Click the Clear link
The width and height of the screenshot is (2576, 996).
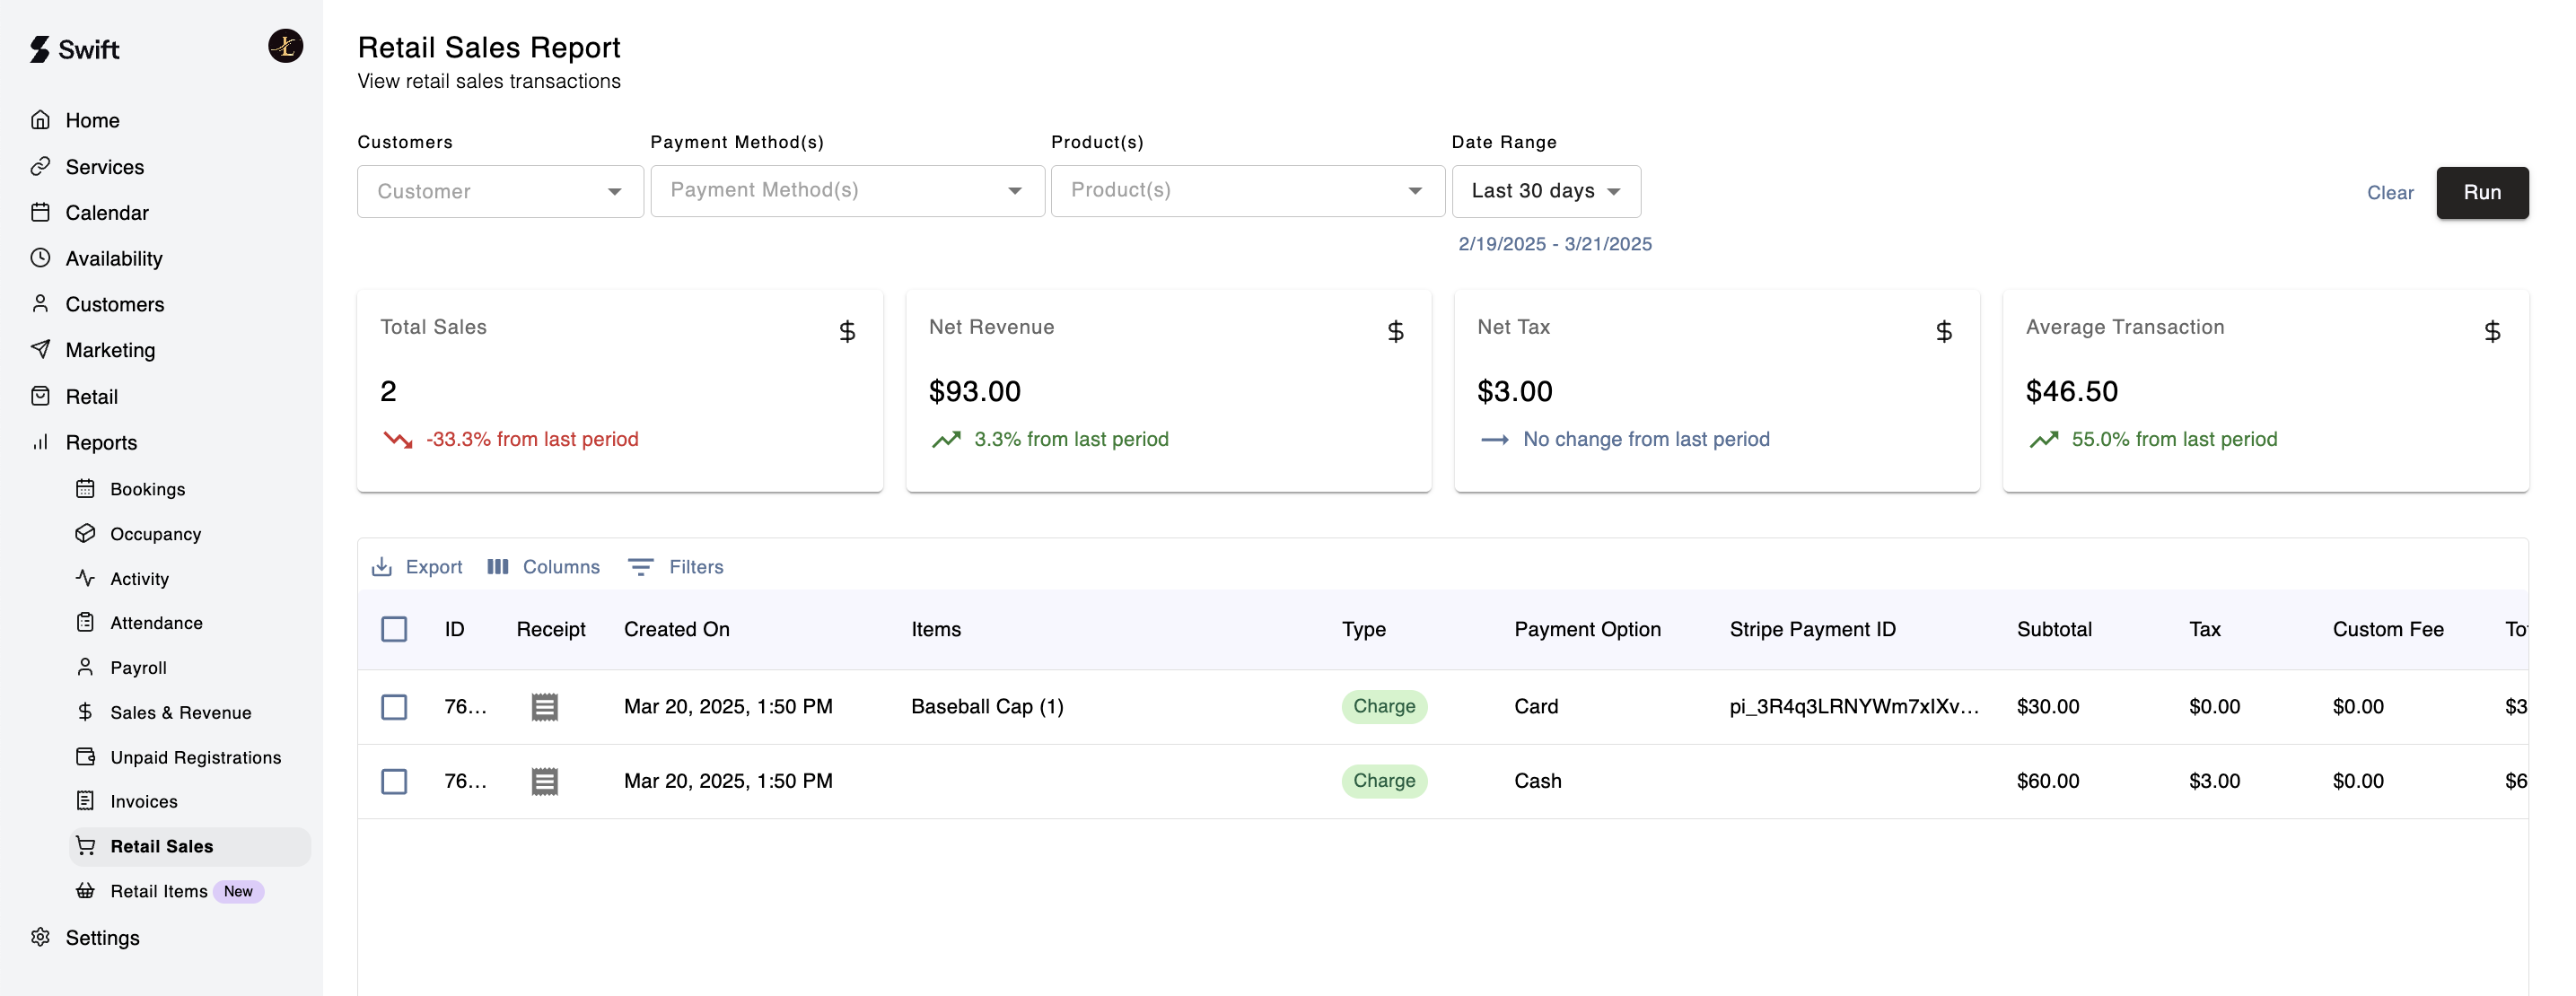click(2389, 193)
